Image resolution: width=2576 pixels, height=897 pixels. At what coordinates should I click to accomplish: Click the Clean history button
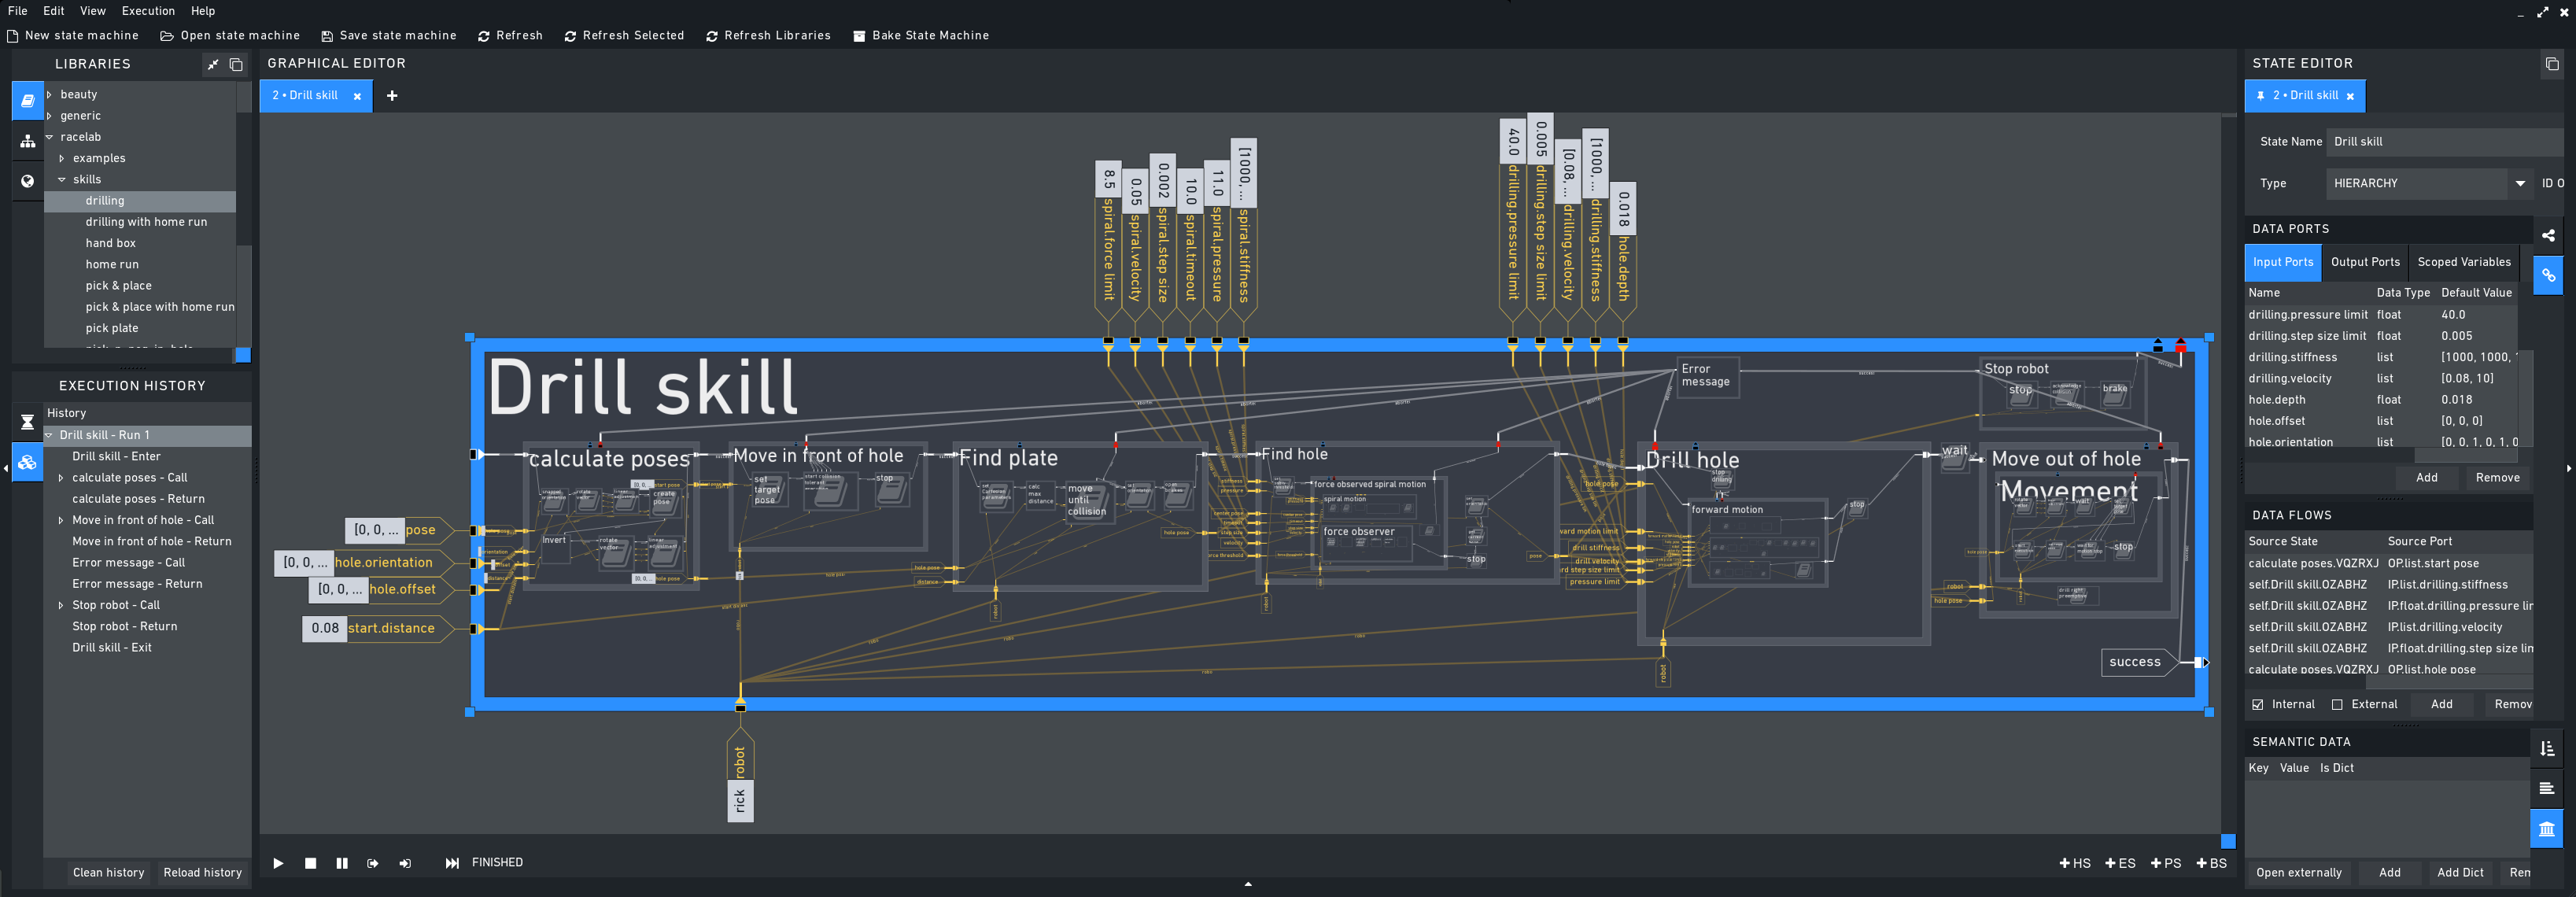click(108, 872)
